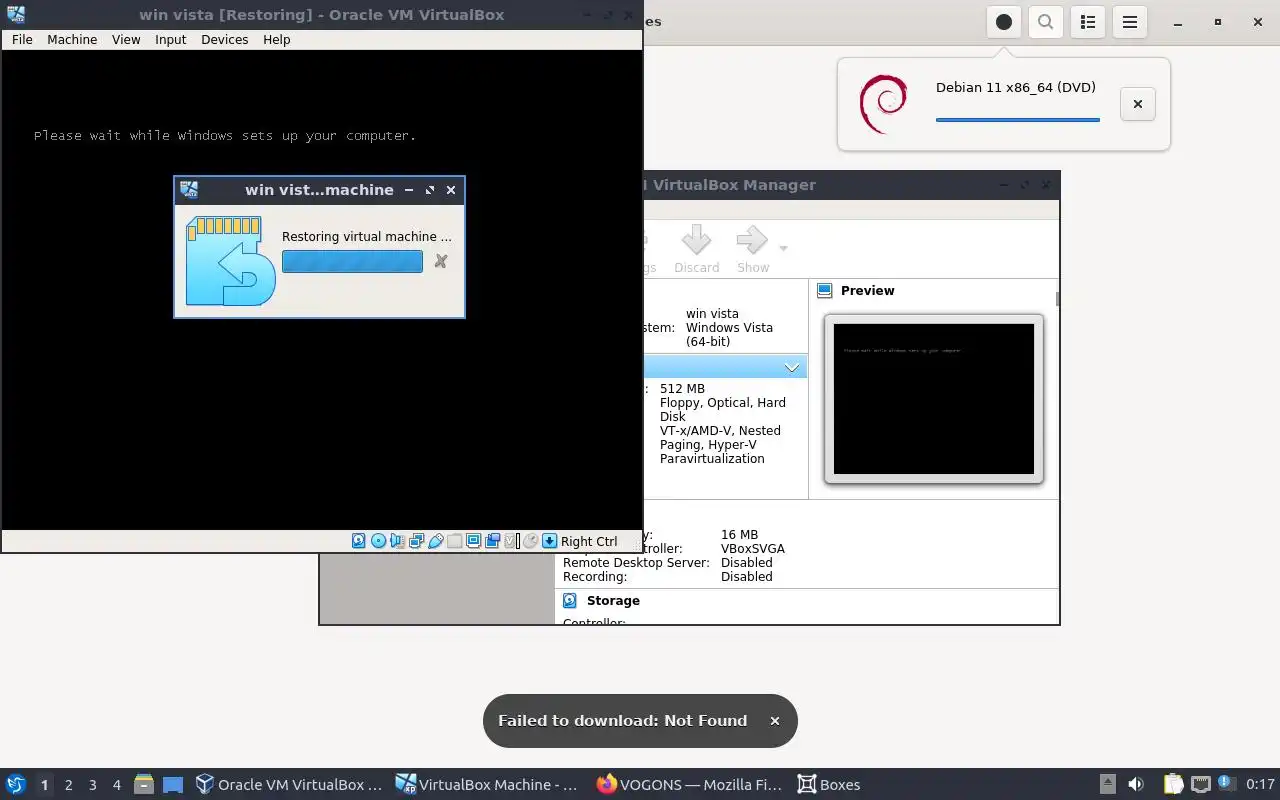Click the eject media icon in system tray
Viewport: 1280px width, 800px height.
tap(1108, 784)
